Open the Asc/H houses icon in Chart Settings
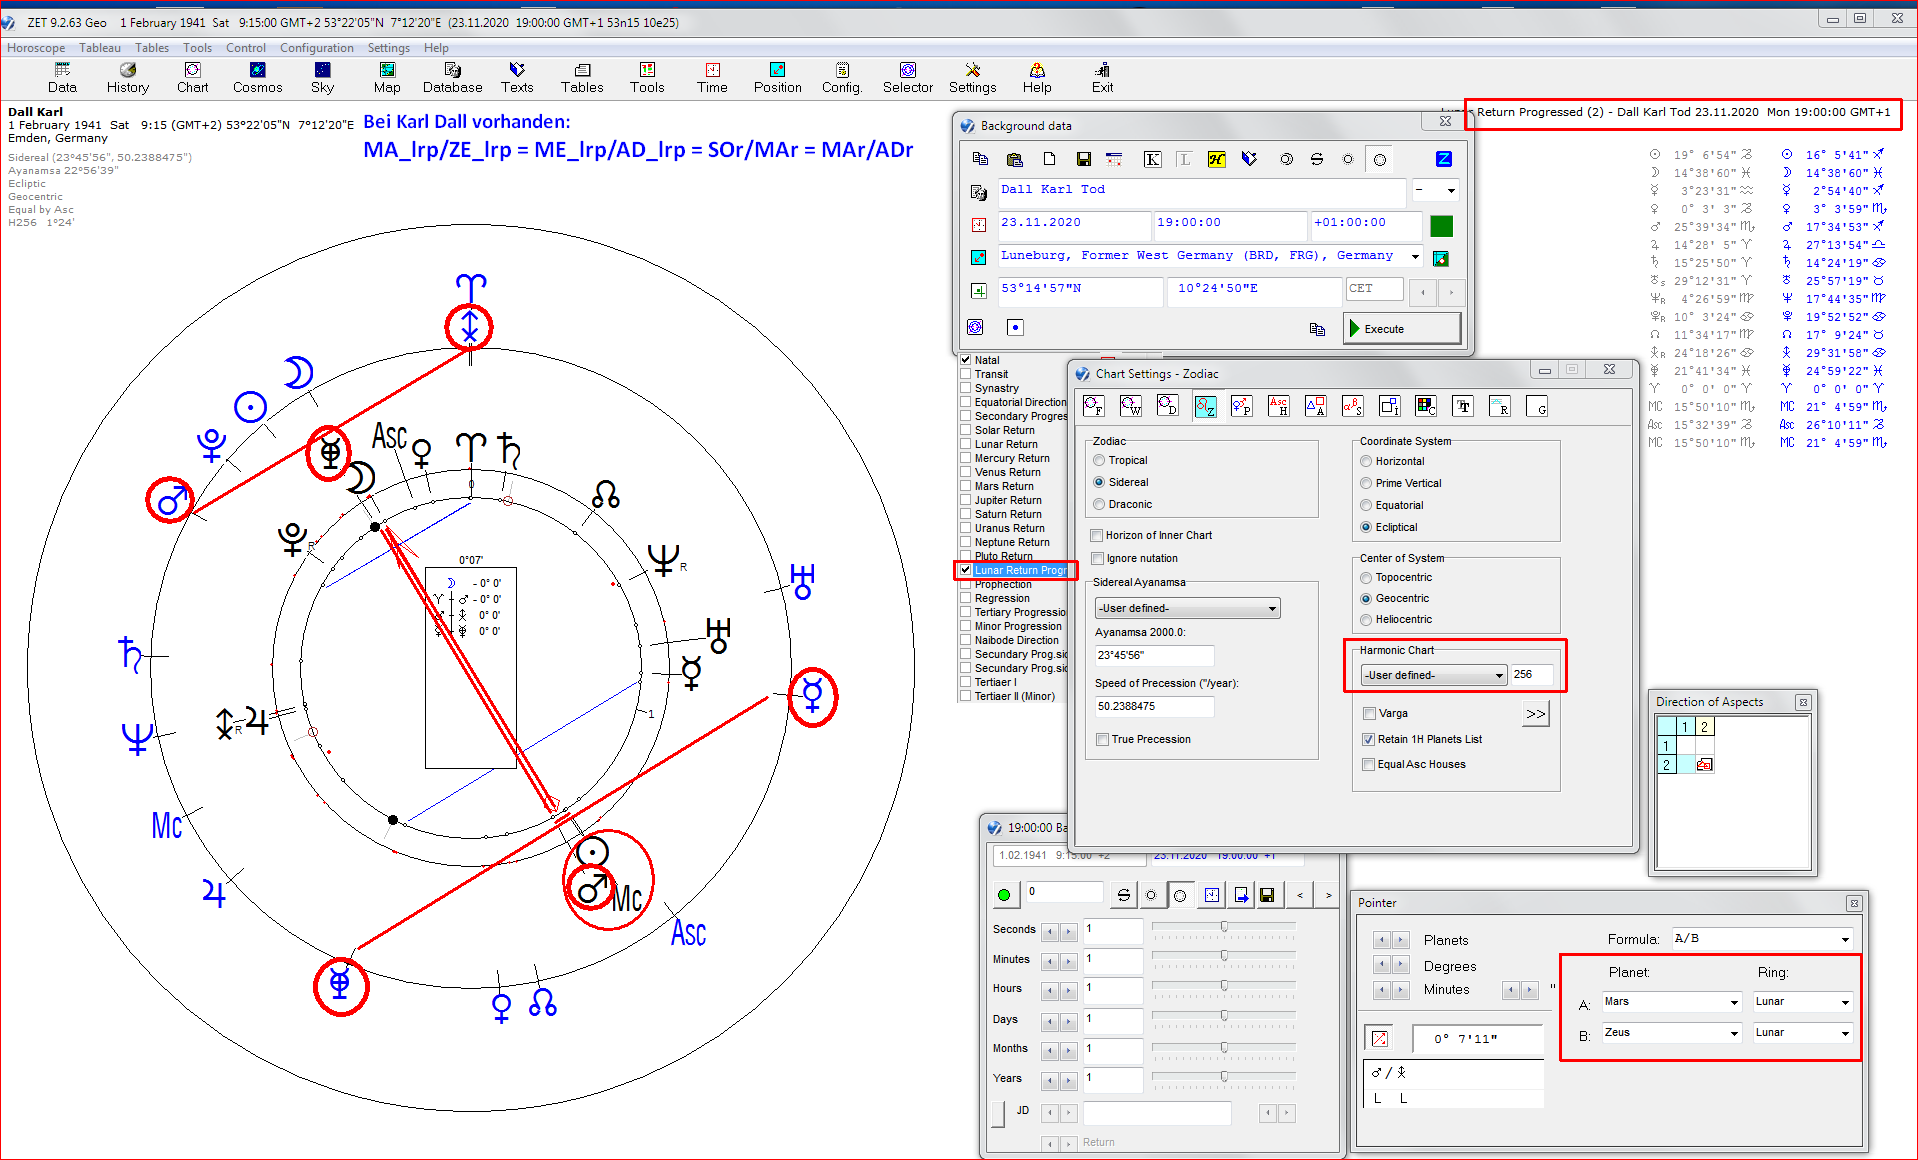The image size is (1918, 1160). click(x=1278, y=406)
